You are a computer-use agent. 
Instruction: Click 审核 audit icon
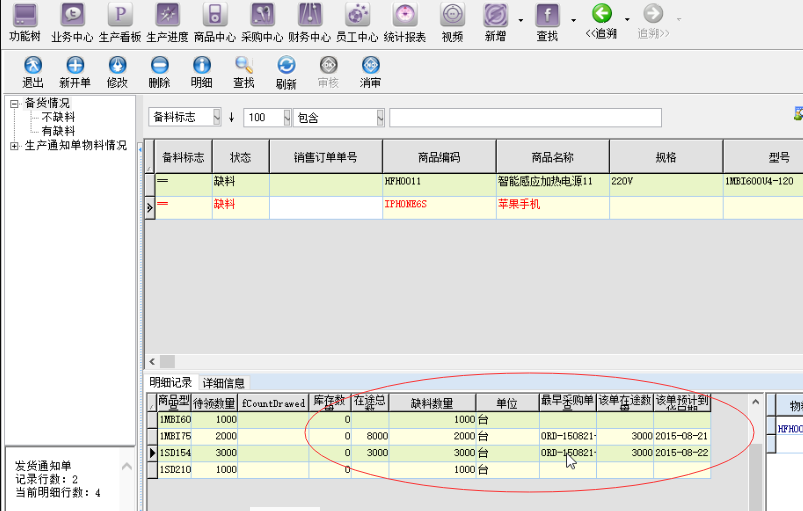tap(328, 72)
